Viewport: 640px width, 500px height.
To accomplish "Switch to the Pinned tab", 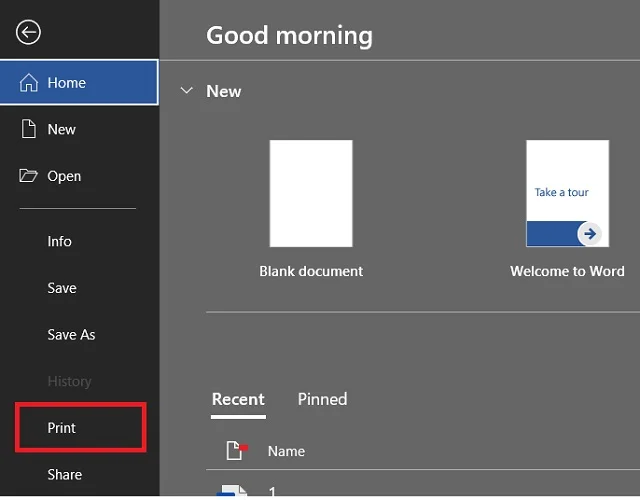I will pyautogui.click(x=322, y=399).
